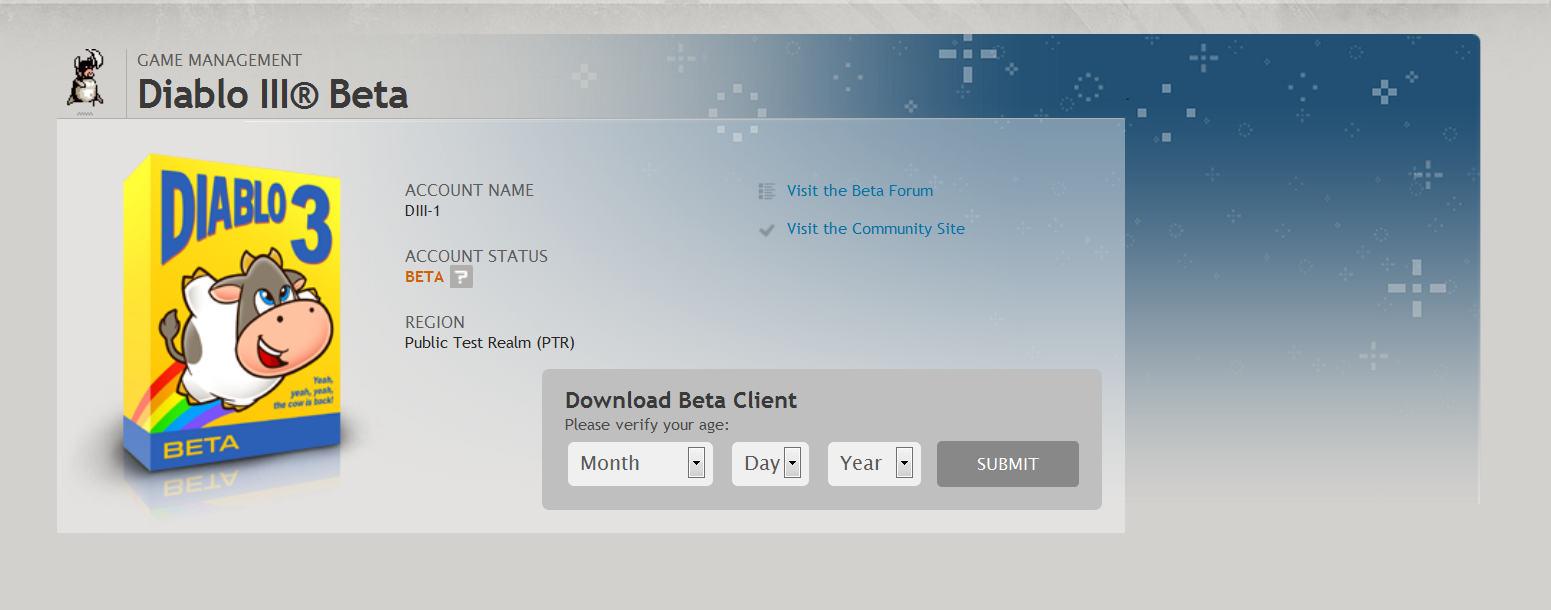Image resolution: width=1551 pixels, height=610 pixels.
Task: Click the question mark help icon beside BETA
Action: point(460,277)
